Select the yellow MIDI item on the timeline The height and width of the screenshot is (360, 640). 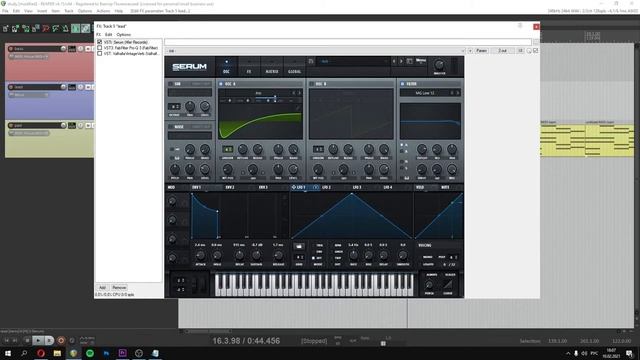pyautogui.click(x=587, y=140)
